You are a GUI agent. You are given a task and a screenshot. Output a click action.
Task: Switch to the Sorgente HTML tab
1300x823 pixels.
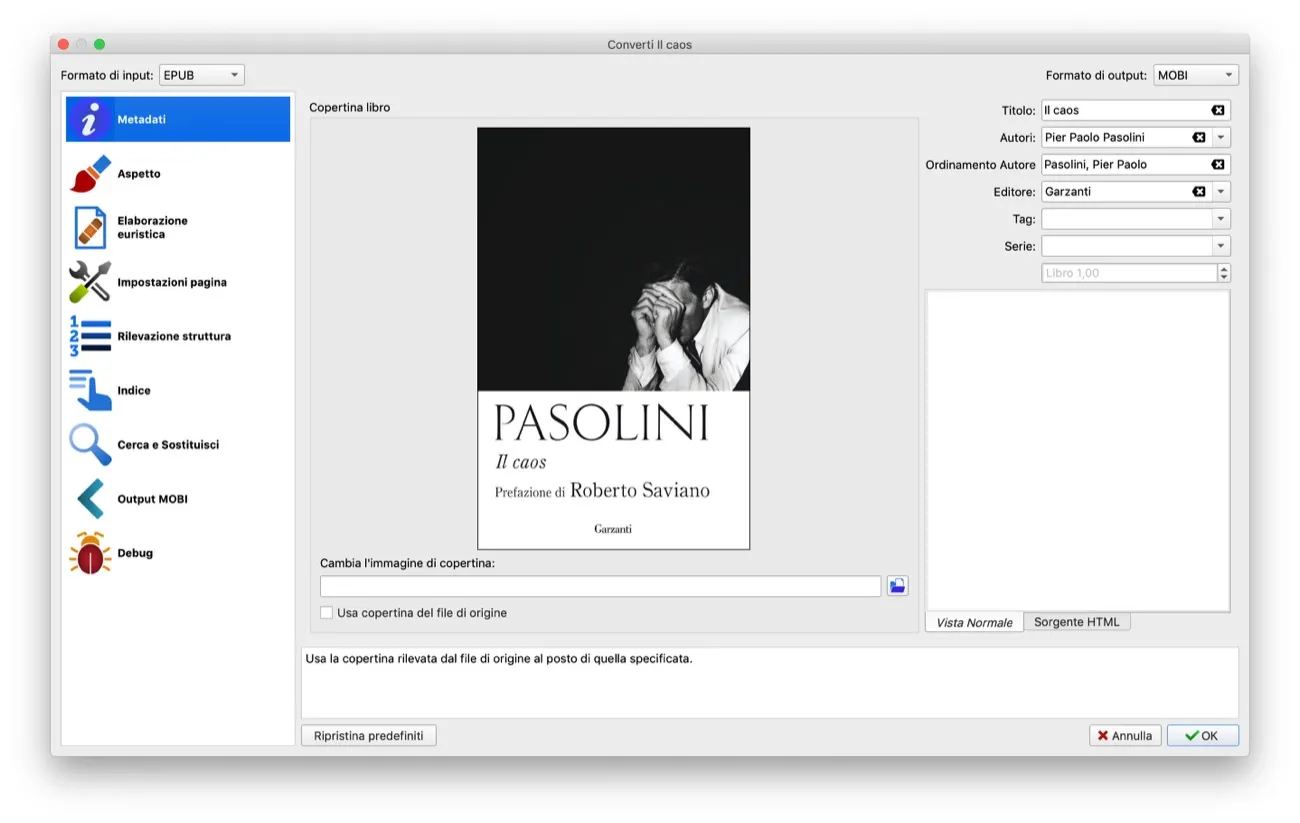click(x=1077, y=621)
